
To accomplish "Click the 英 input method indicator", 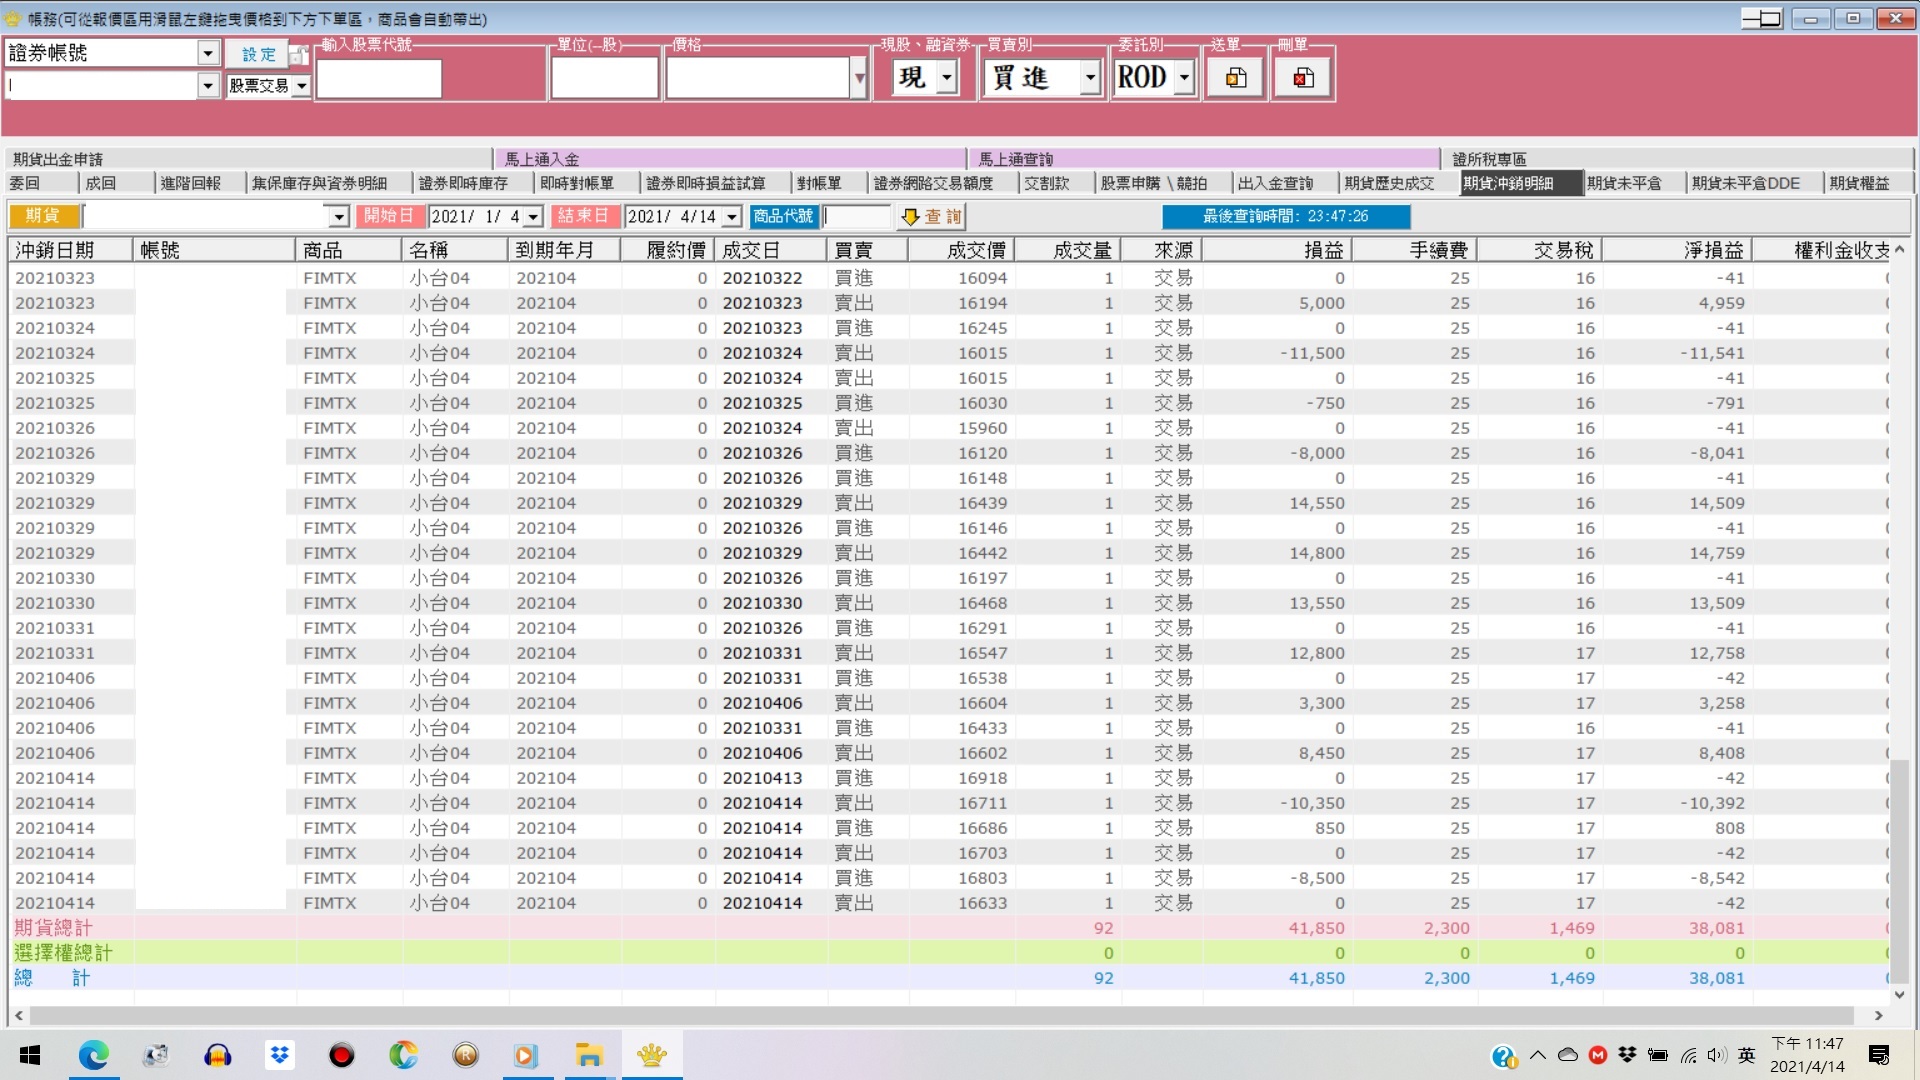I will [x=1747, y=1055].
